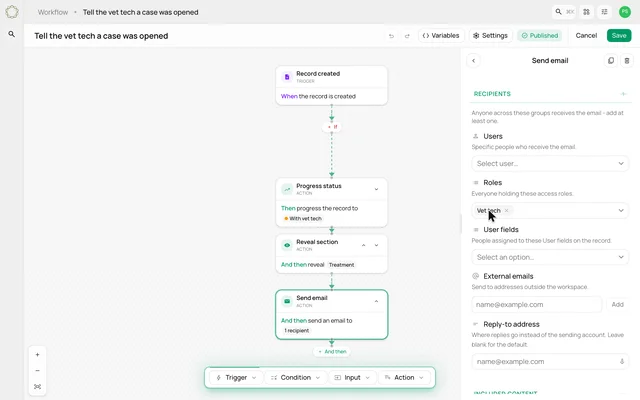Image resolution: width=640 pixels, height=400 pixels.
Task: Click the command grid icon beside search
Action: coord(587,12)
